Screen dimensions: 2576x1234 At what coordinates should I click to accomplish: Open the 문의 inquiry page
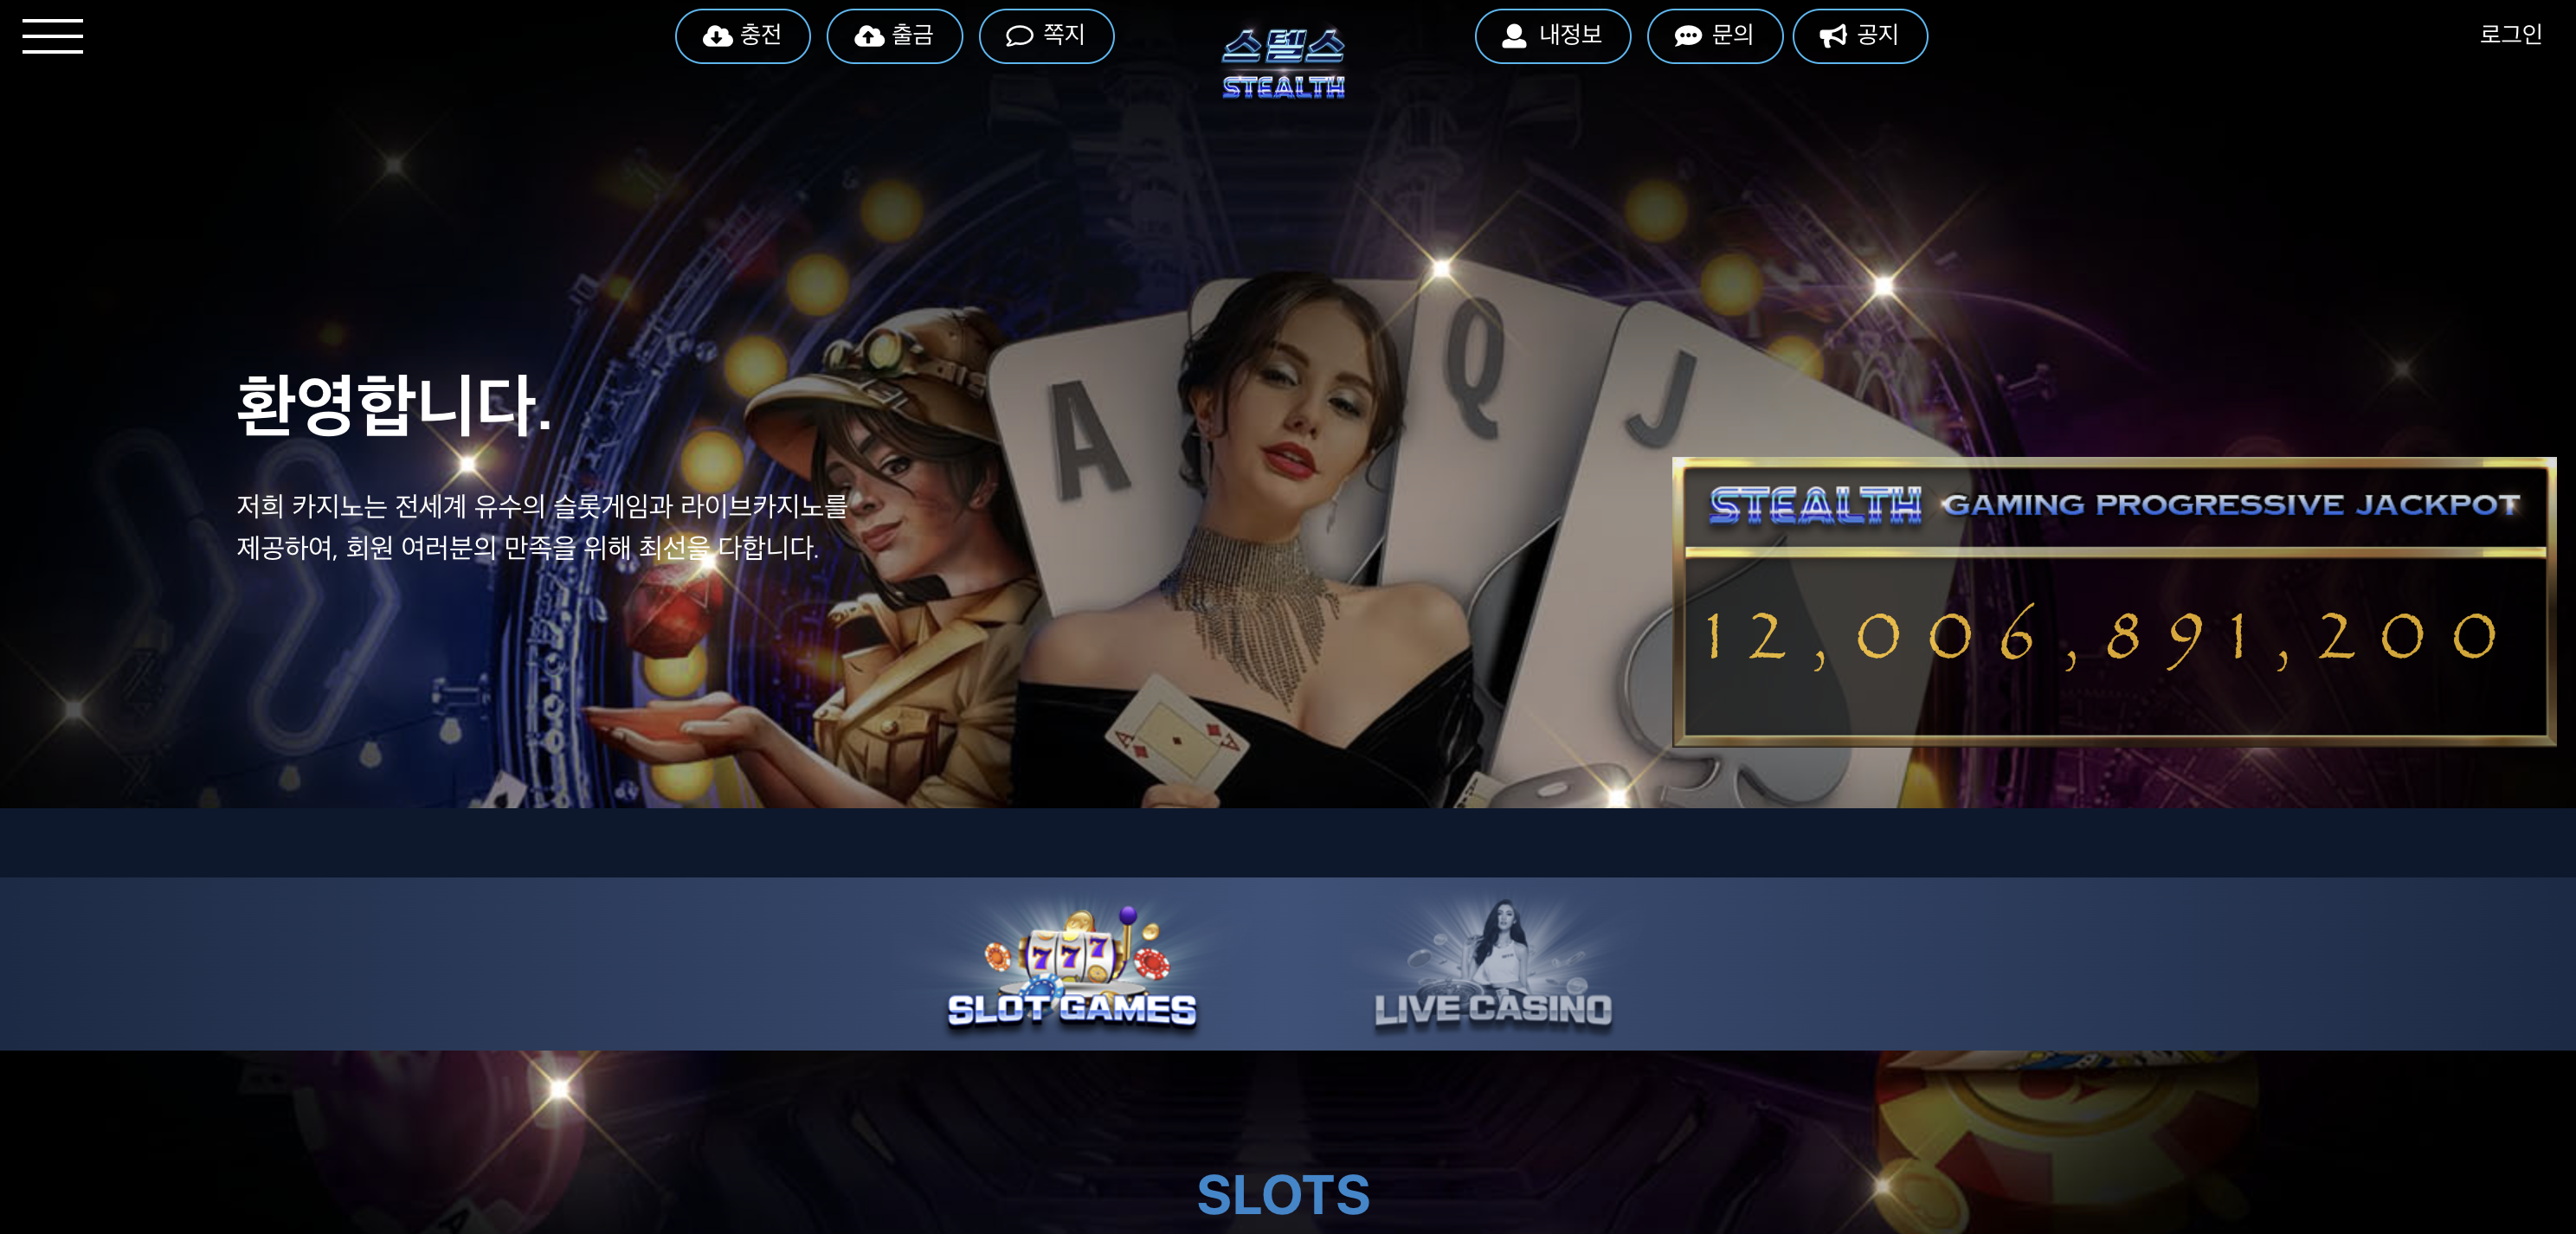(x=1714, y=36)
